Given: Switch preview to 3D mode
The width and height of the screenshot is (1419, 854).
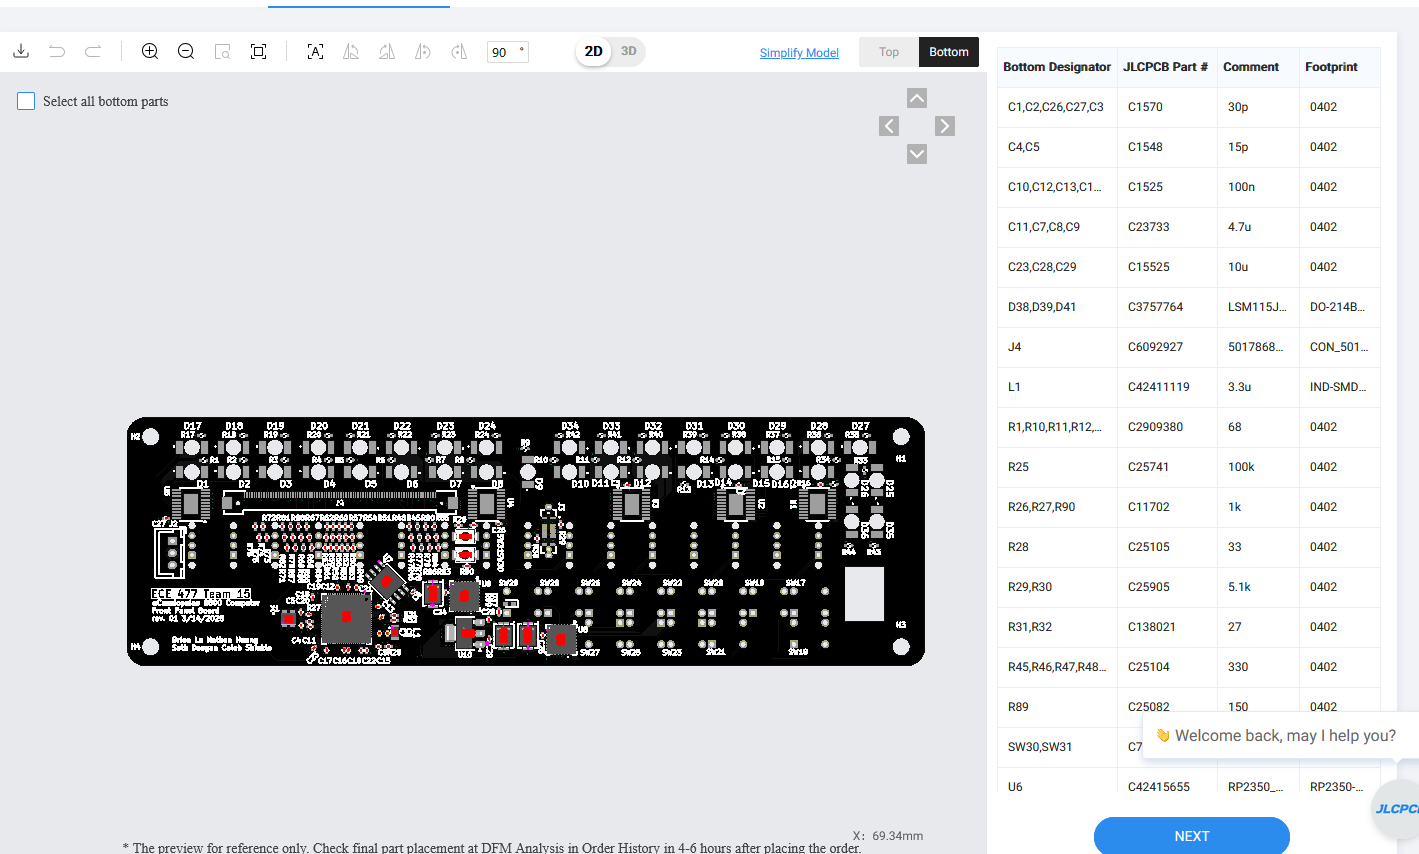Looking at the screenshot, I should click(x=628, y=51).
